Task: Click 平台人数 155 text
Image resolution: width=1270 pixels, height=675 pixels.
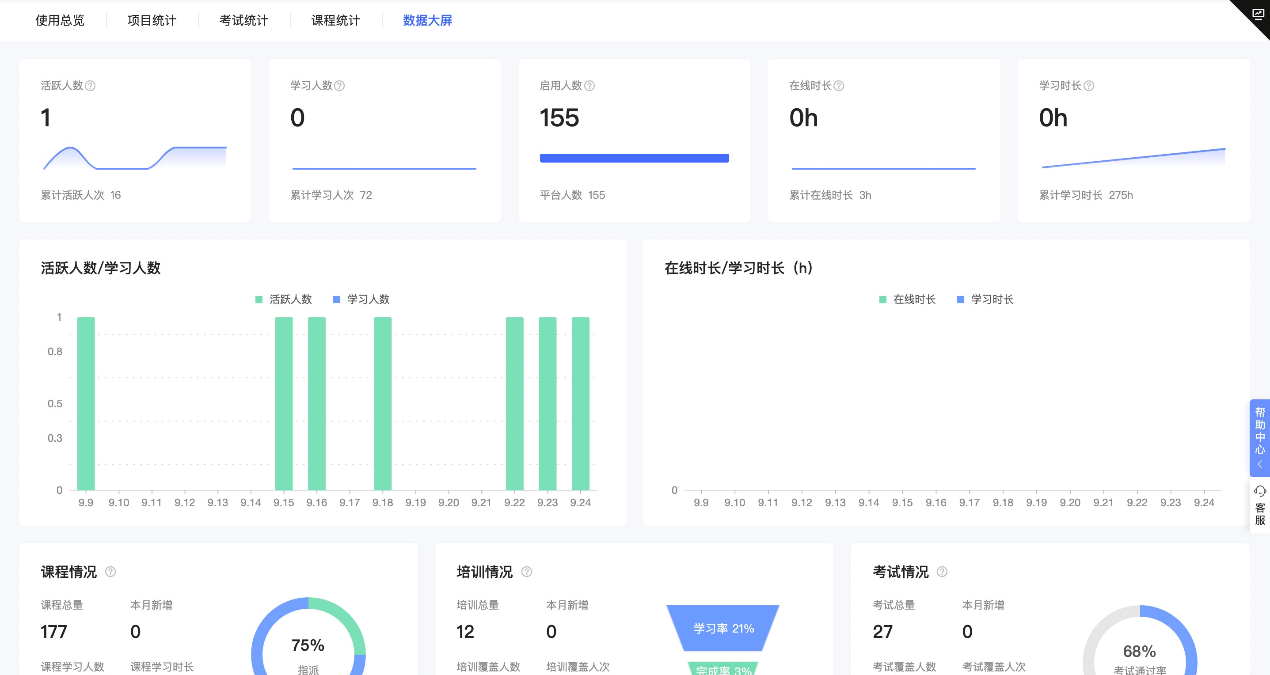Action: tap(572, 195)
